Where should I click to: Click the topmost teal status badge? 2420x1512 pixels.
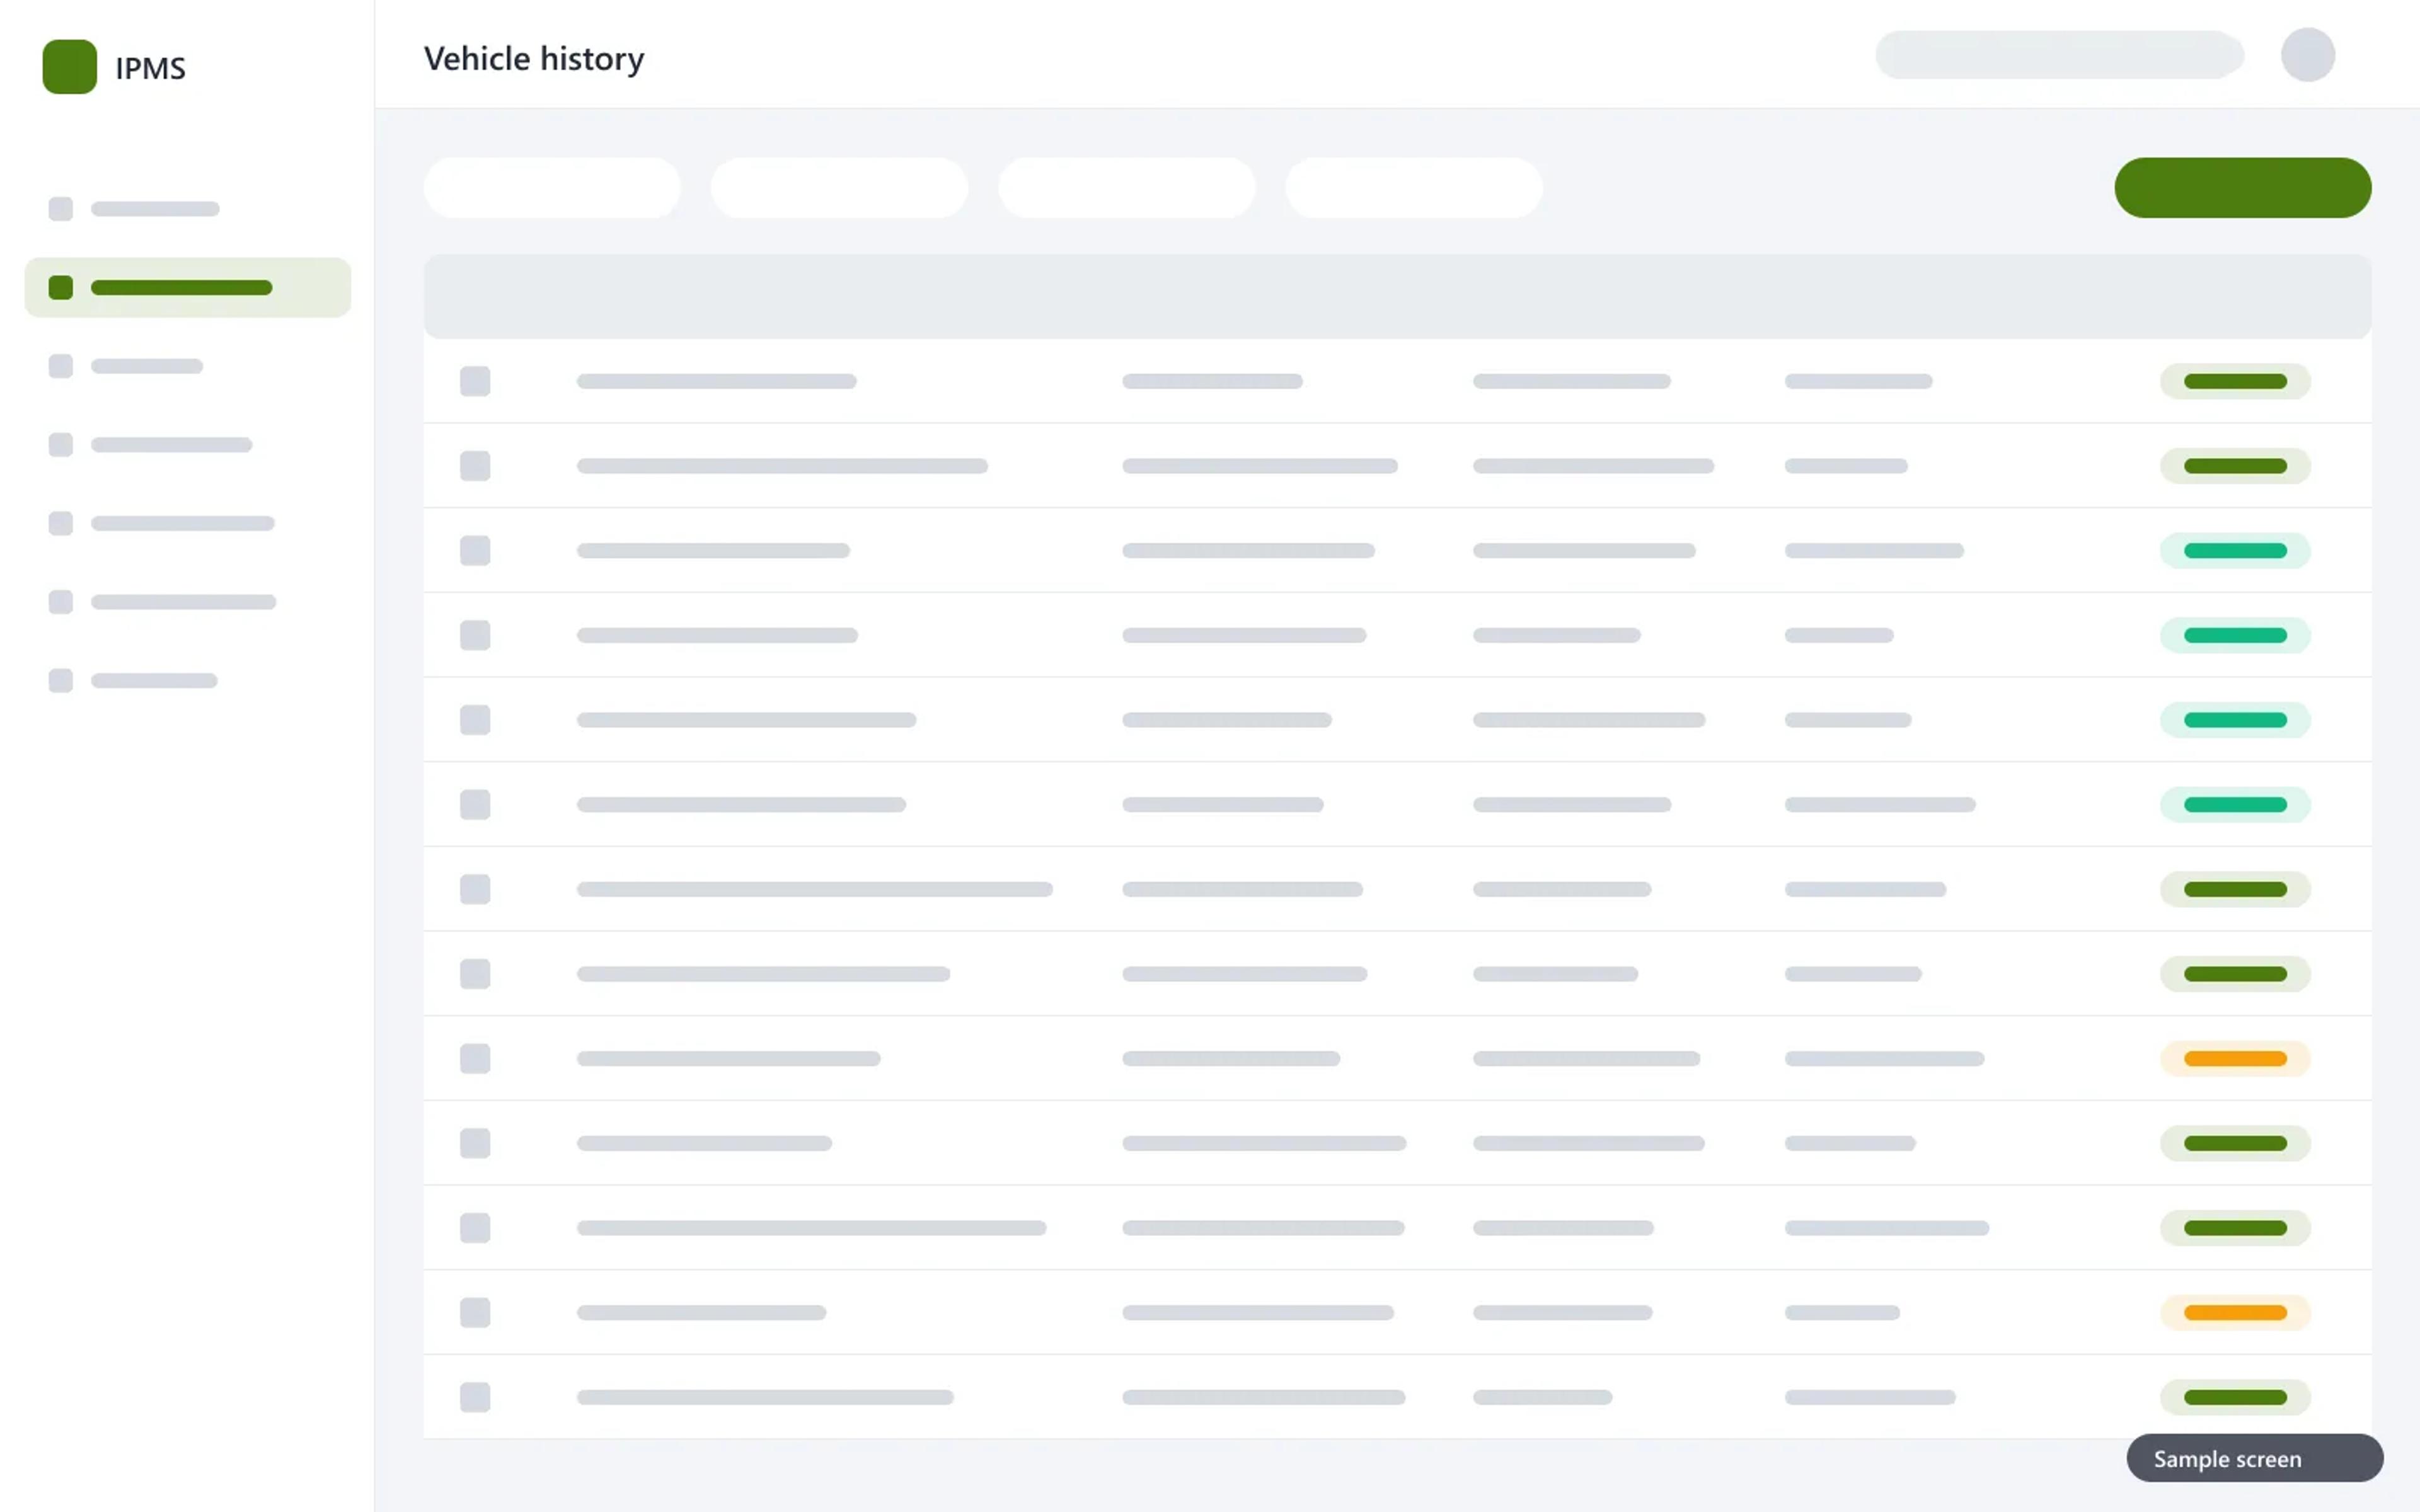(x=2235, y=551)
